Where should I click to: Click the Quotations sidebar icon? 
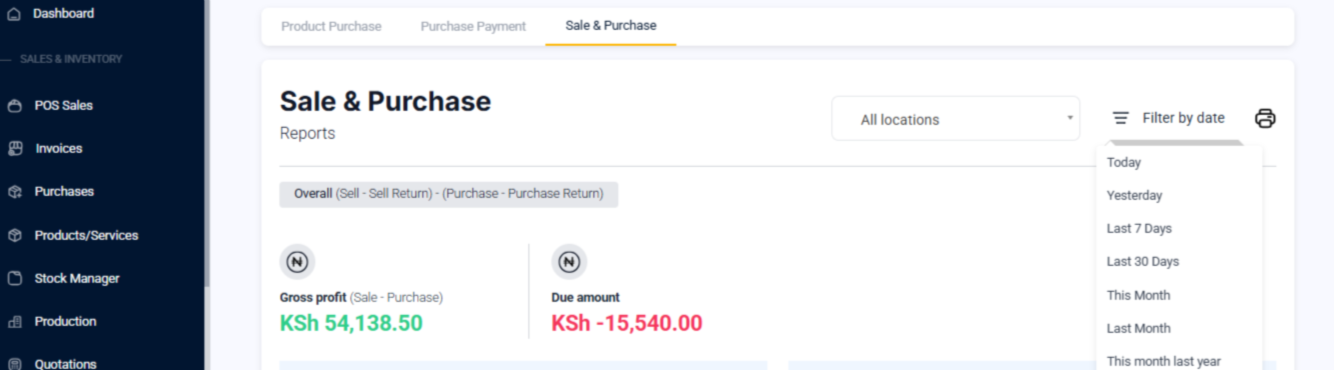pos(14,364)
